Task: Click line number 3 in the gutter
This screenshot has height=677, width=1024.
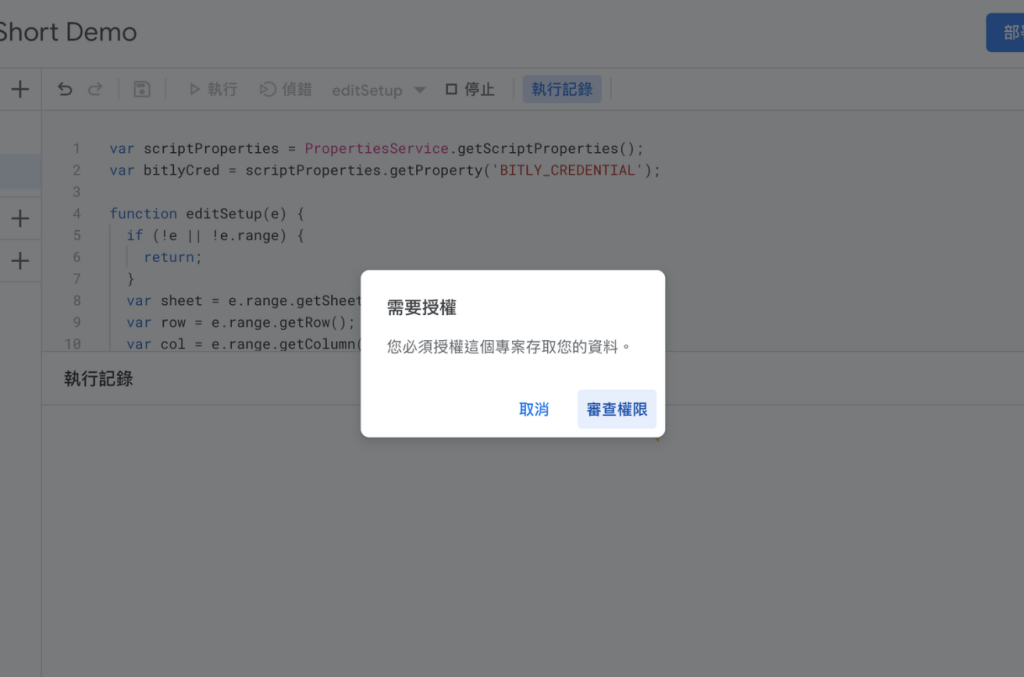Action: pyautogui.click(x=76, y=192)
